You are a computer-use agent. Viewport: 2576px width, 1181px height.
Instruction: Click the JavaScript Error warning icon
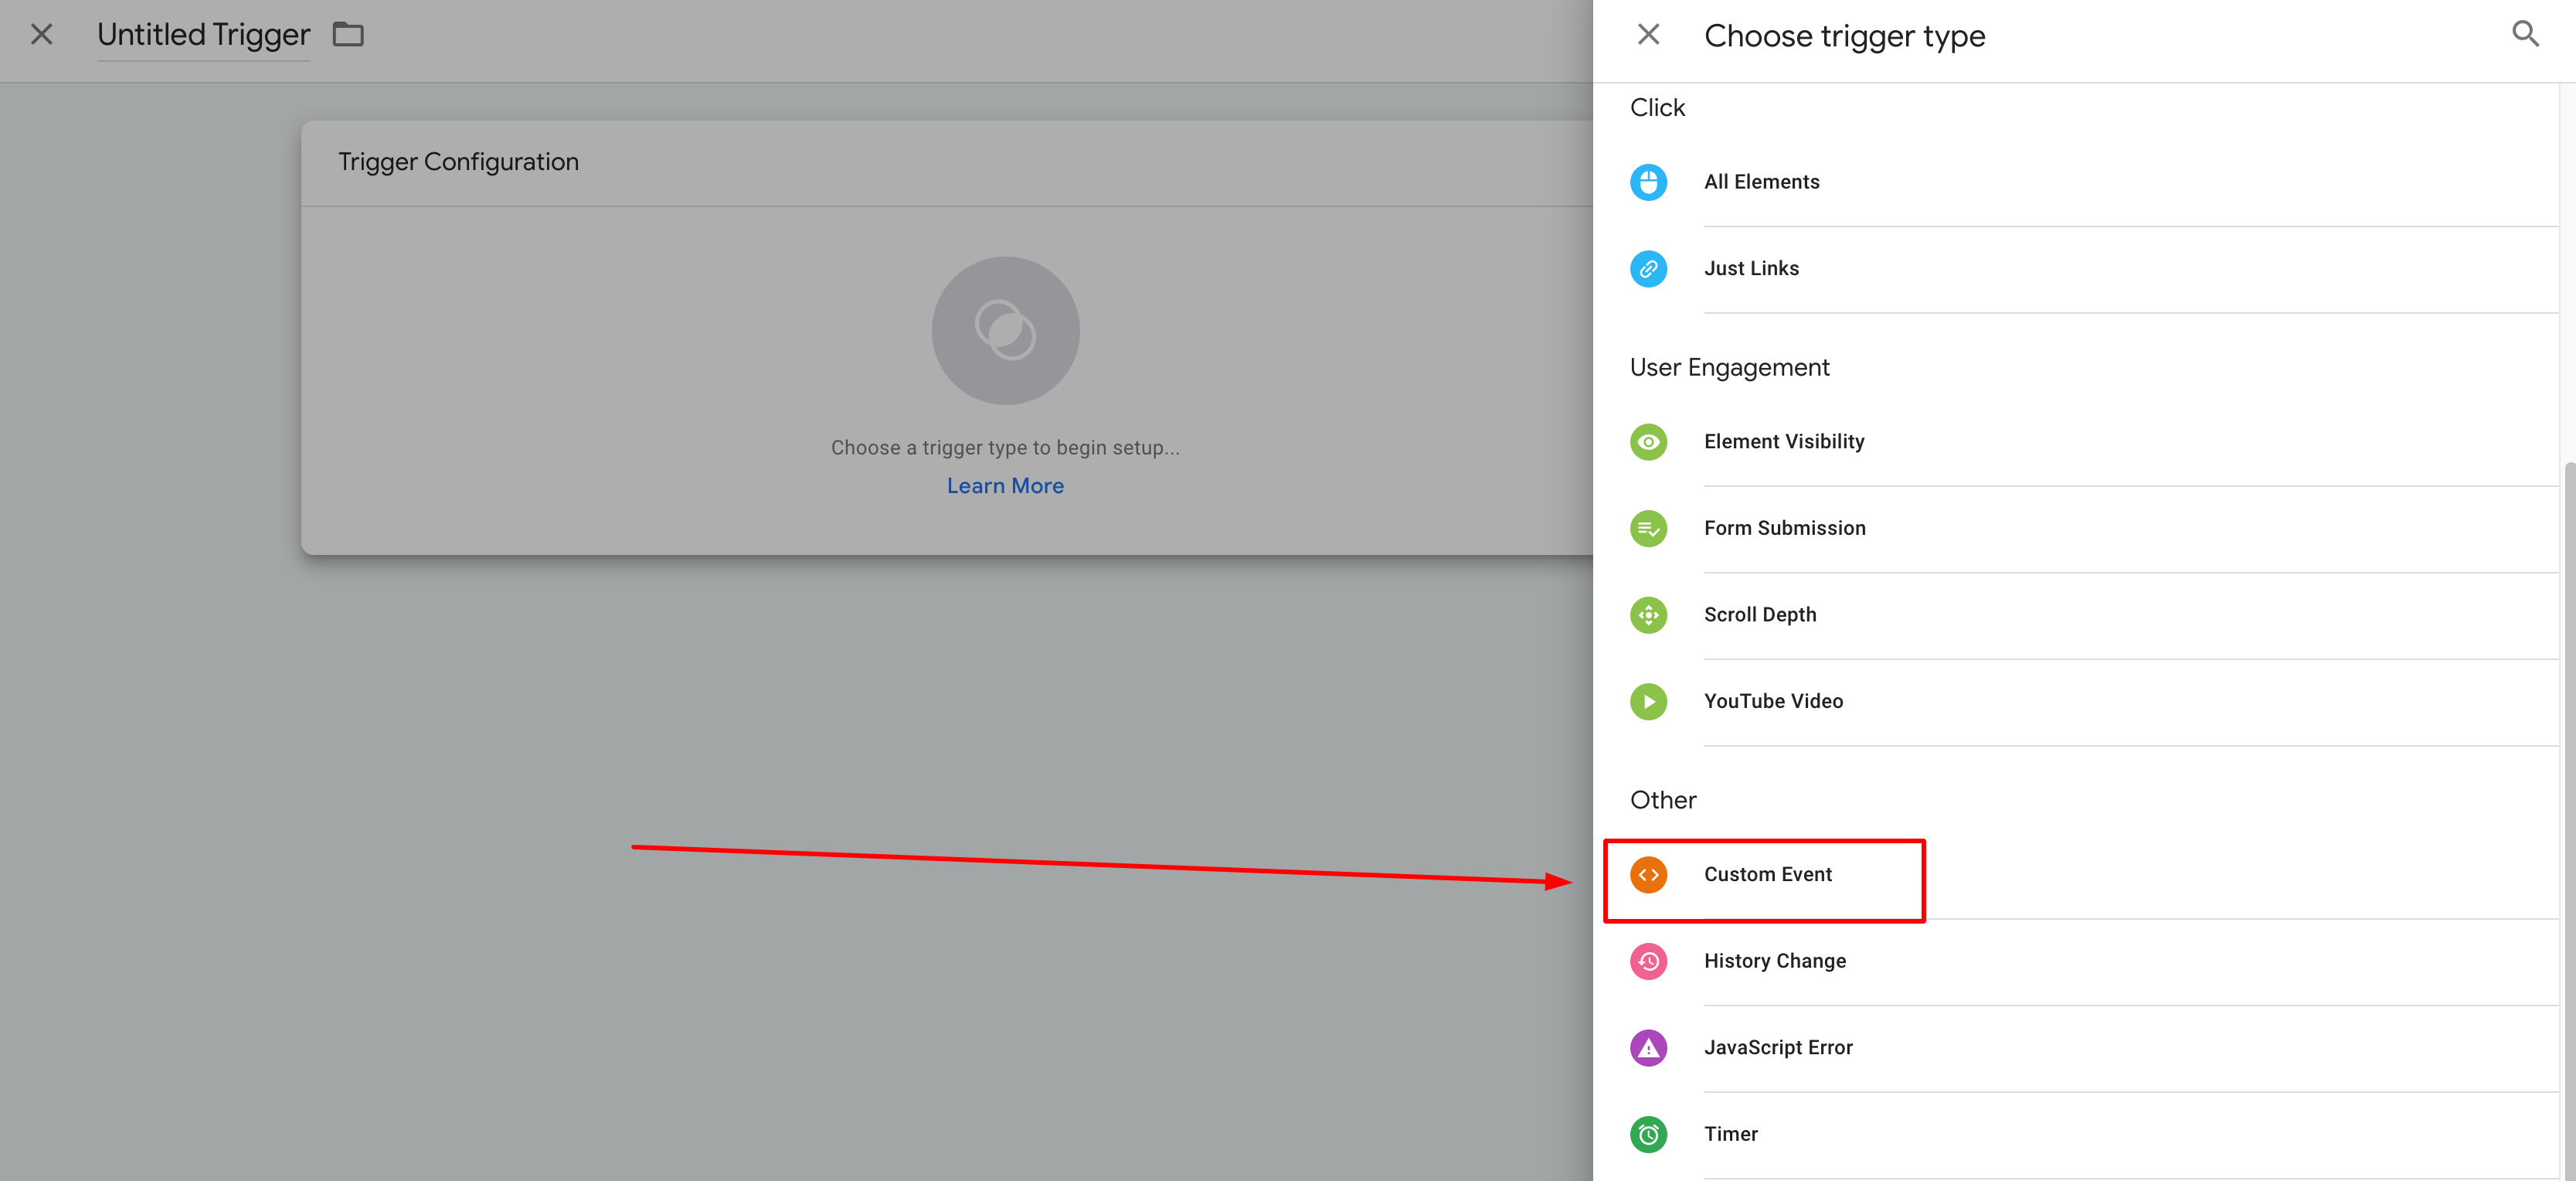pyautogui.click(x=1648, y=1048)
